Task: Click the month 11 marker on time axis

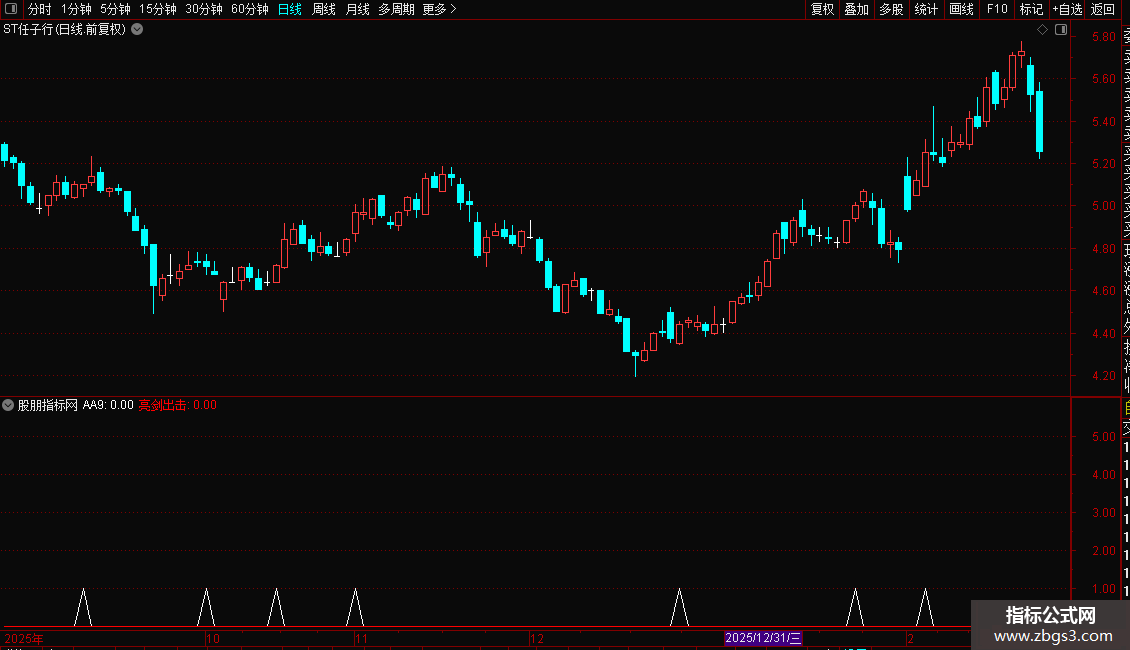Action: pyautogui.click(x=361, y=638)
